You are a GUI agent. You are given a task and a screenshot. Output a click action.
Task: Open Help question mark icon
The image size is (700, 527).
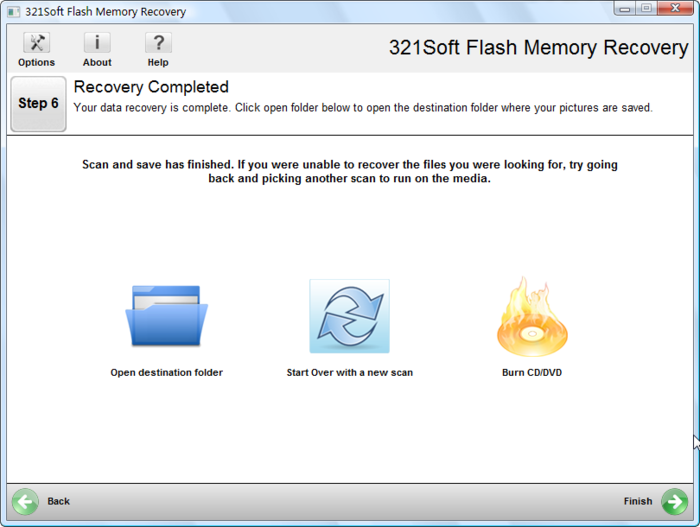point(158,43)
